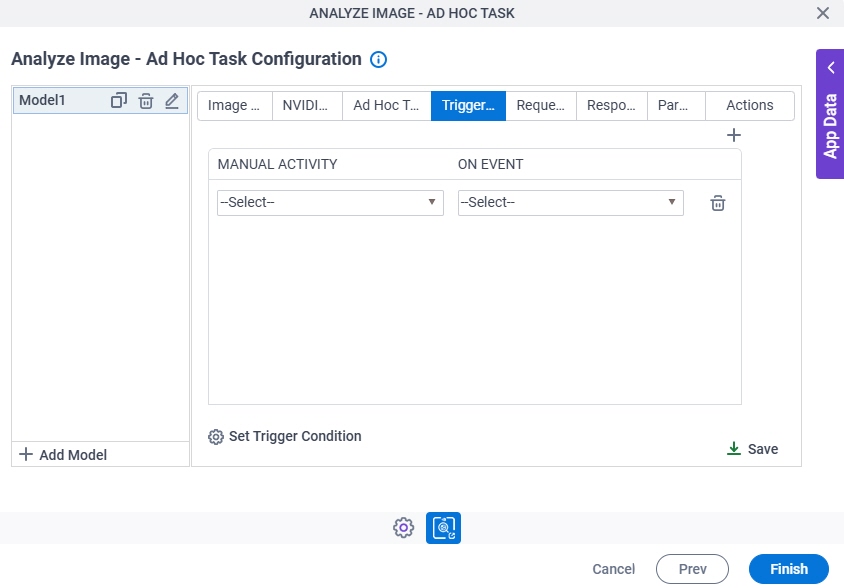The width and height of the screenshot is (844, 588).
Task: Click the copy icon for Model1
Action: point(118,101)
